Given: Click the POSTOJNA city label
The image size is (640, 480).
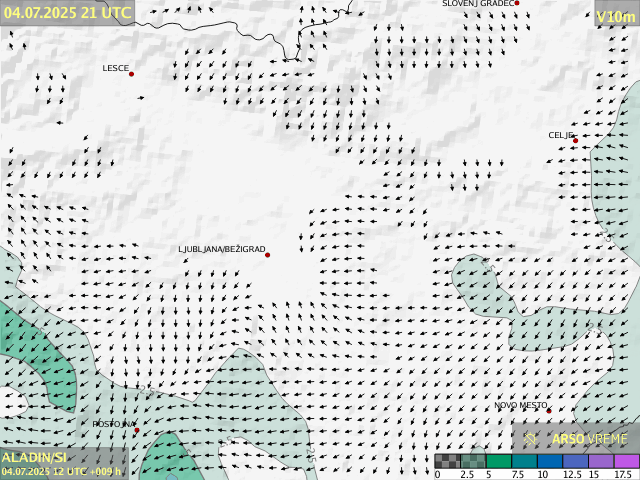Looking at the screenshot, I should point(113,424).
